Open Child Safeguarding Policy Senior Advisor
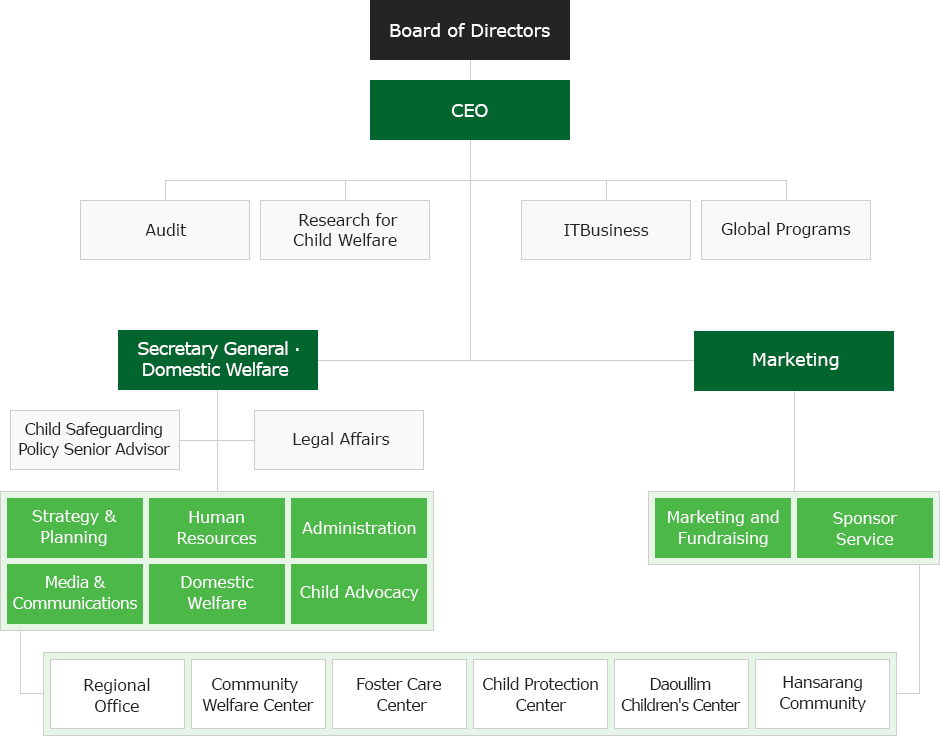Image resolution: width=940 pixels, height=736 pixels. coord(94,440)
